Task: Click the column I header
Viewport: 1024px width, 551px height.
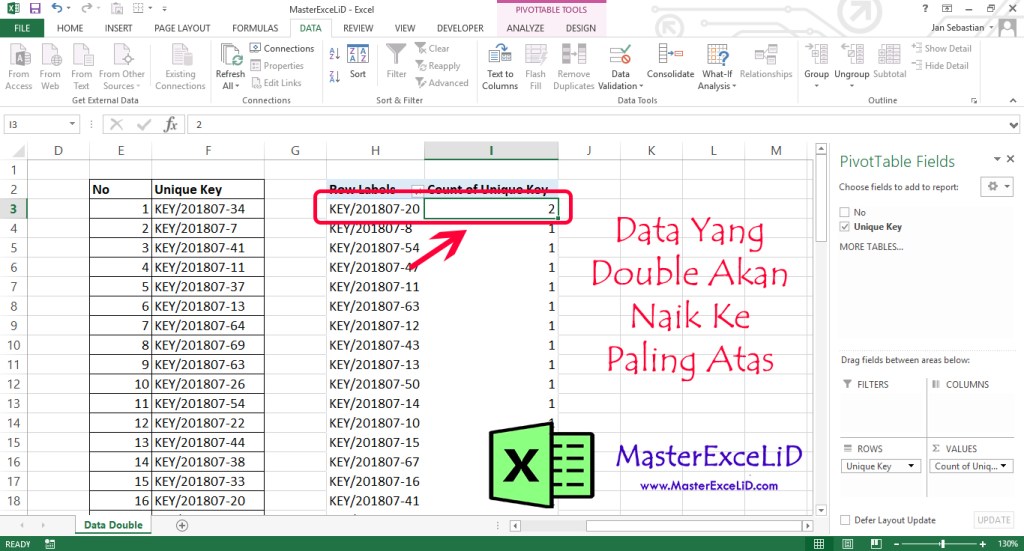Action: point(491,151)
